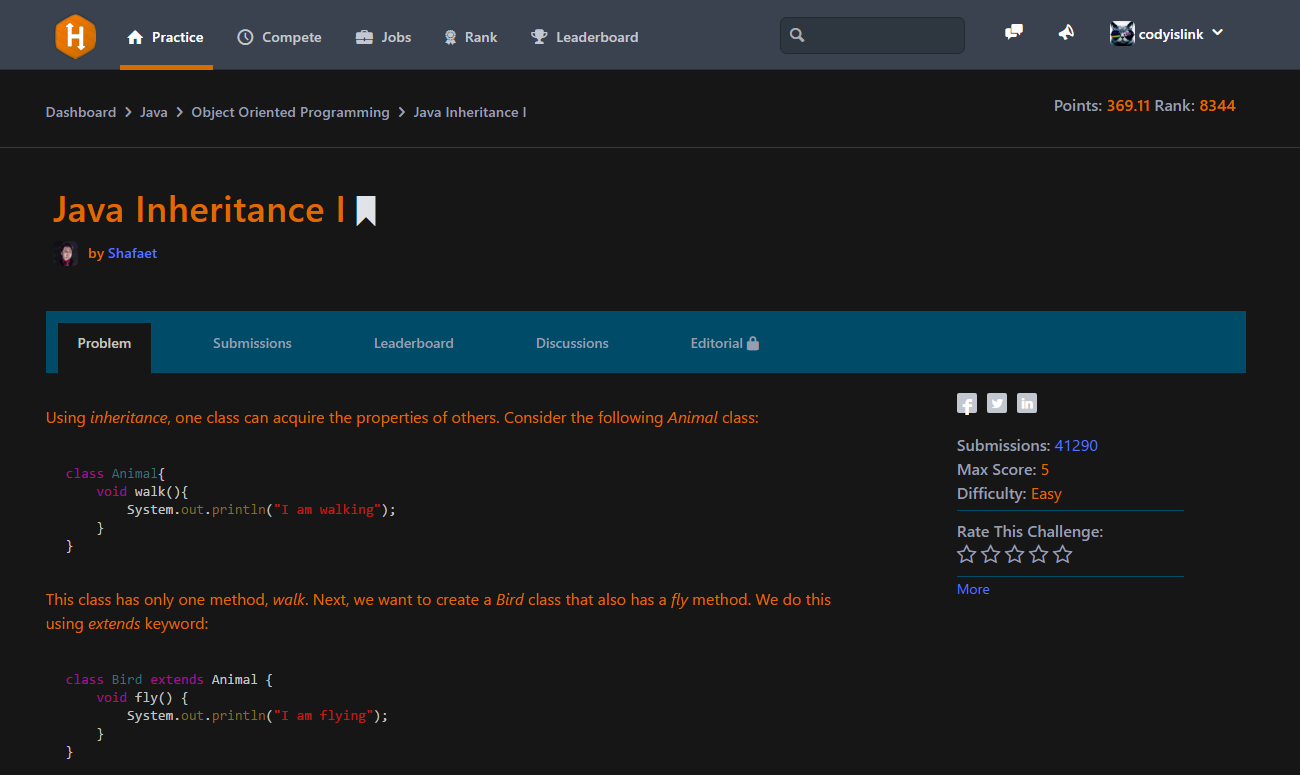The image size is (1300, 775).
Task: Bookmark the Java Inheritance I challenge
Action: pos(366,210)
